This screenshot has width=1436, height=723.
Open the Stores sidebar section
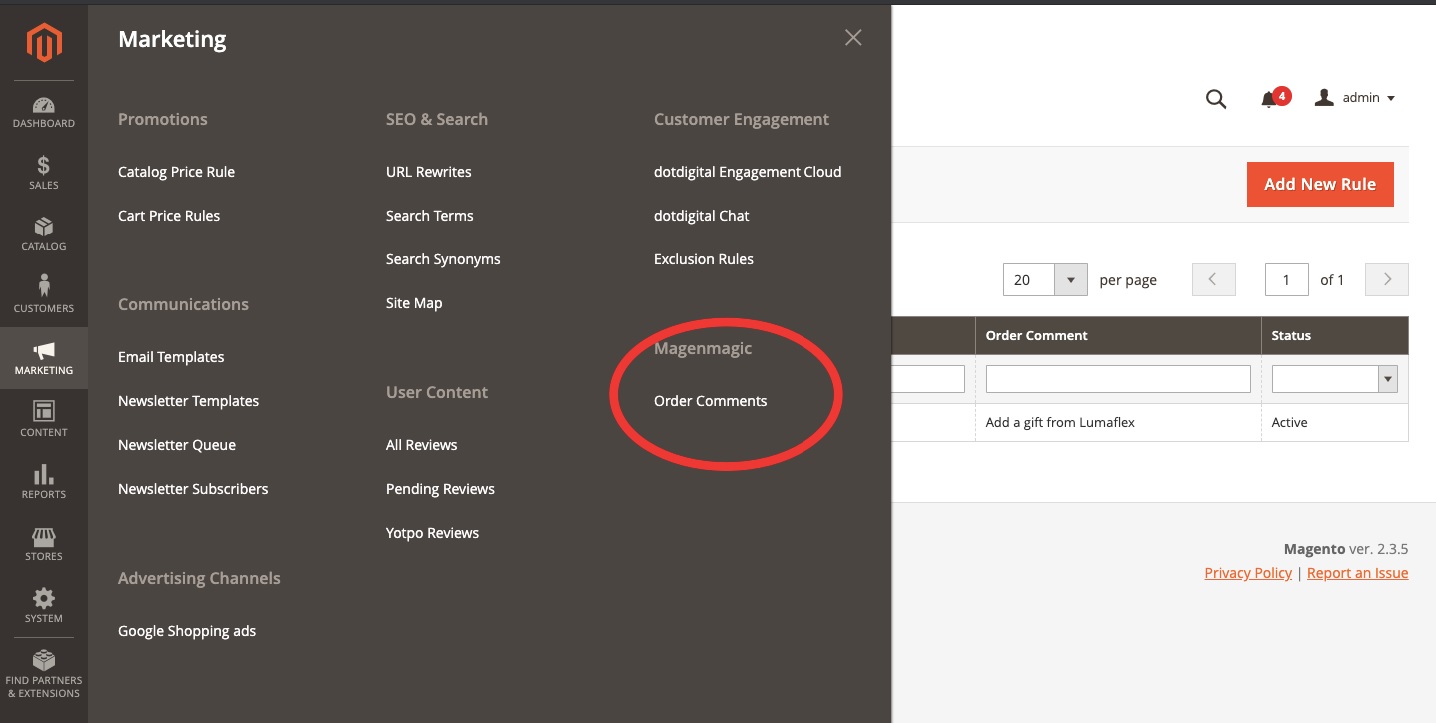tap(44, 544)
